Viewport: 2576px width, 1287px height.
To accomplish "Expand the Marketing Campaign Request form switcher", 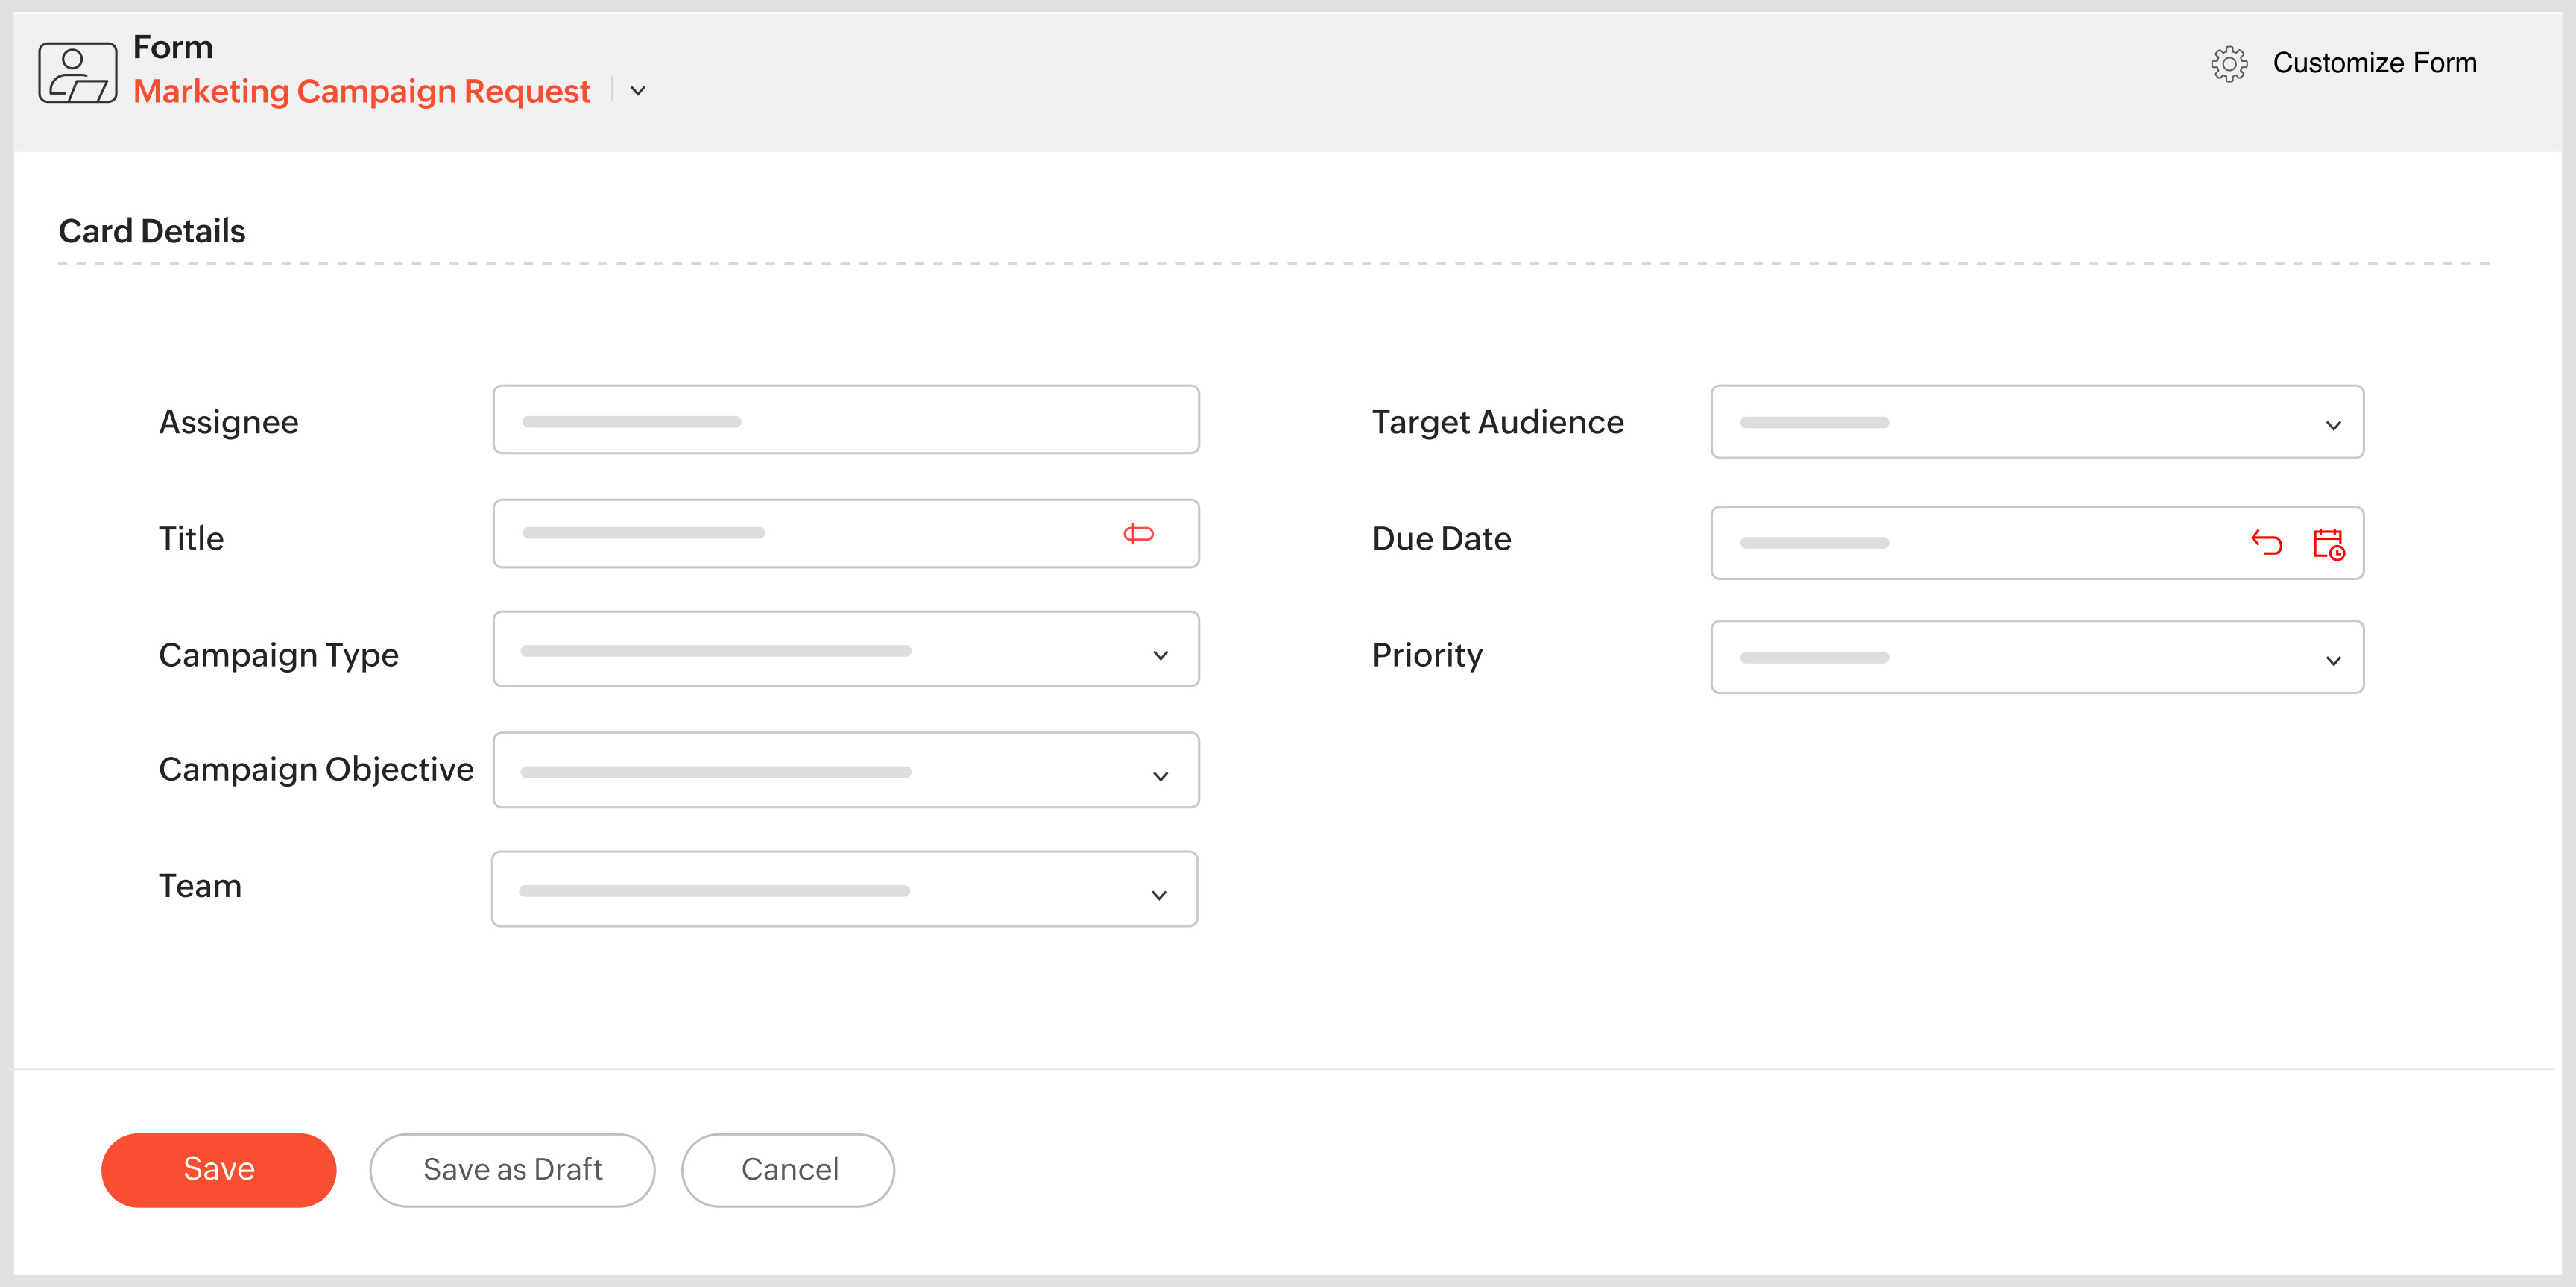I will (638, 91).
